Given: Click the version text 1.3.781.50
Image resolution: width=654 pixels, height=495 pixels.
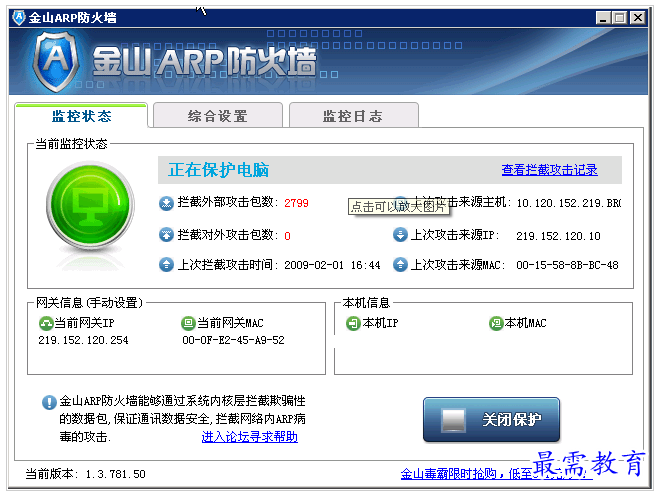Looking at the screenshot, I should click(x=116, y=474).
